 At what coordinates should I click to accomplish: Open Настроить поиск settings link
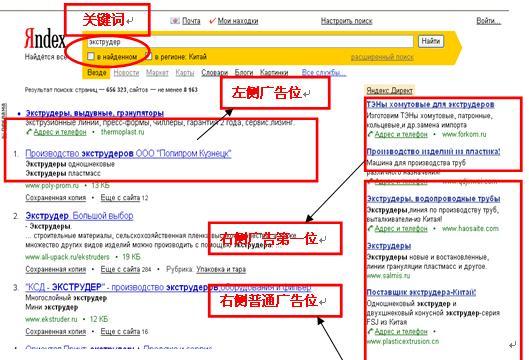click(346, 21)
